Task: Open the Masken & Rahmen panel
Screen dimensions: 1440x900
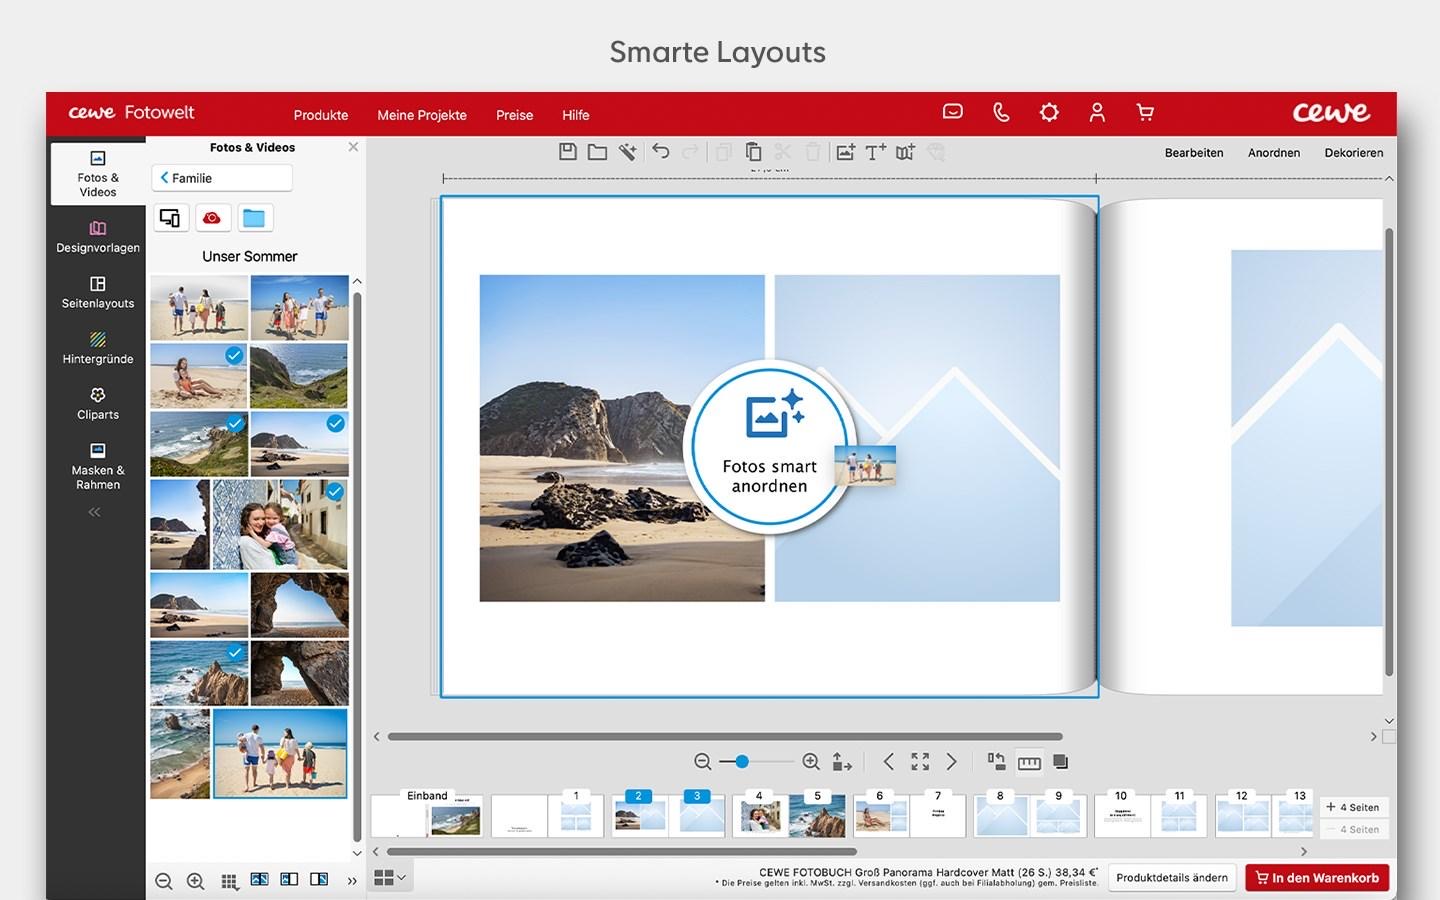Action: tap(98, 466)
